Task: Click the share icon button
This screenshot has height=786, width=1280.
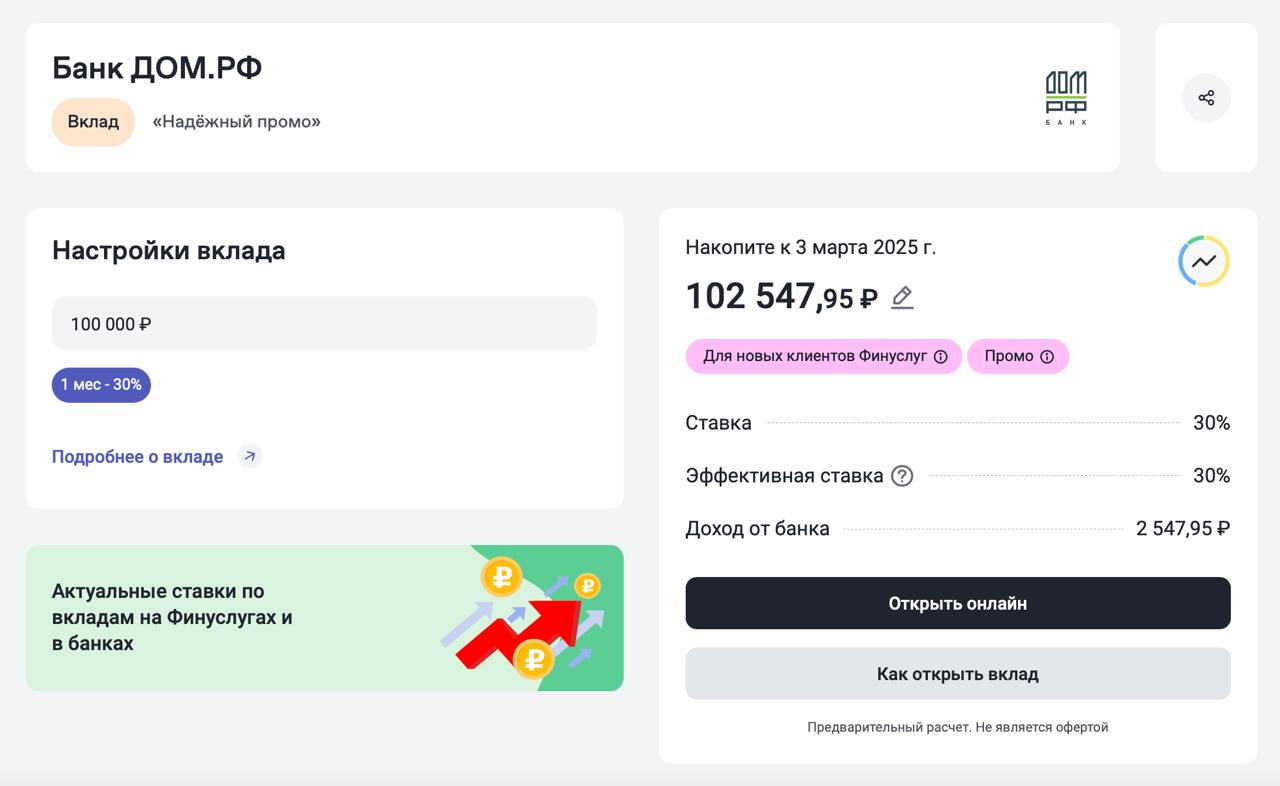Action: [1206, 98]
